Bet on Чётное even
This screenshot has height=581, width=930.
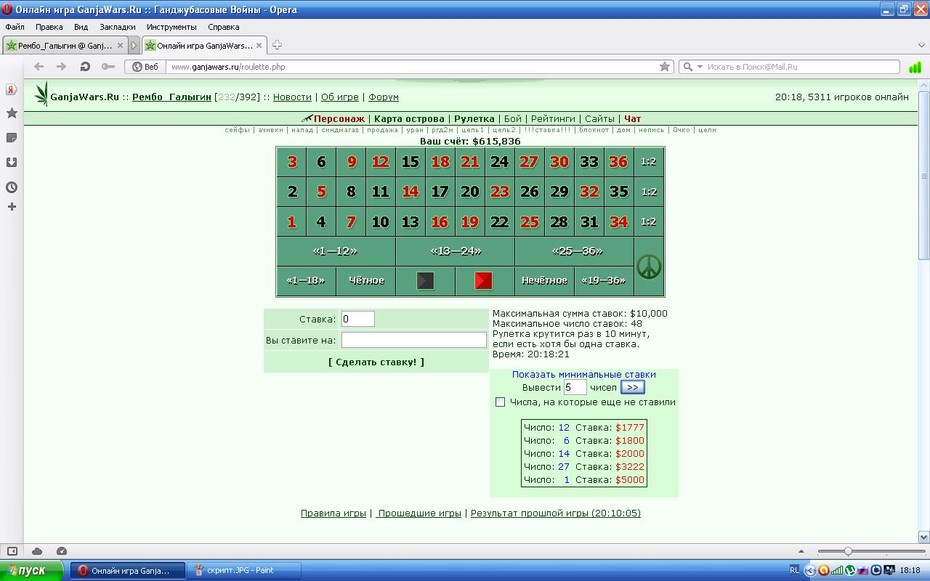point(366,280)
